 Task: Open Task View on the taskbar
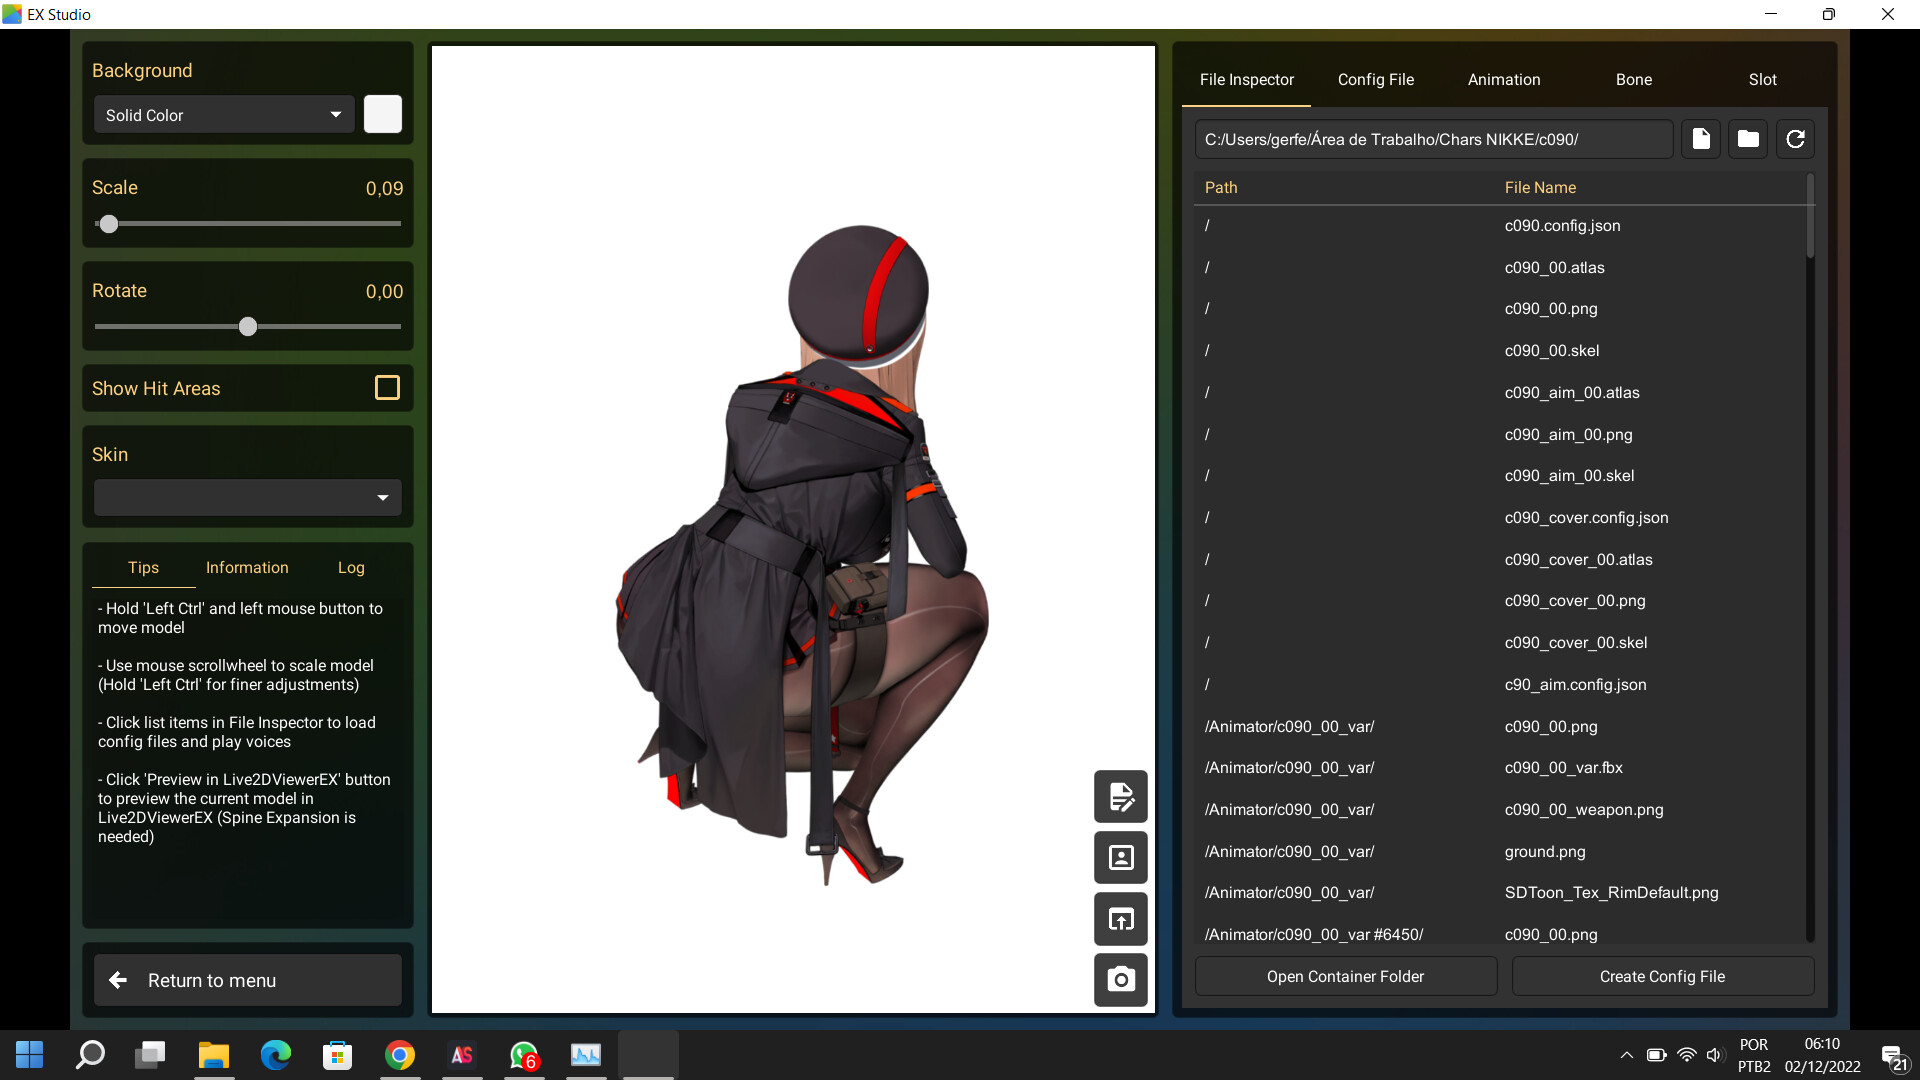coord(152,1055)
